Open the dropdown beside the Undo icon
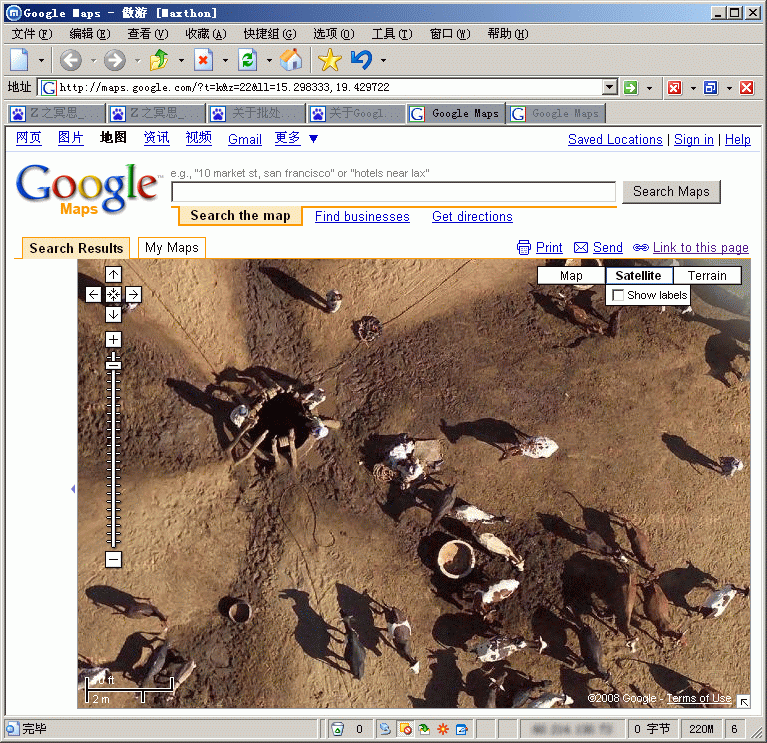Image resolution: width=767 pixels, height=743 pixels. click(x=384, y=61)
